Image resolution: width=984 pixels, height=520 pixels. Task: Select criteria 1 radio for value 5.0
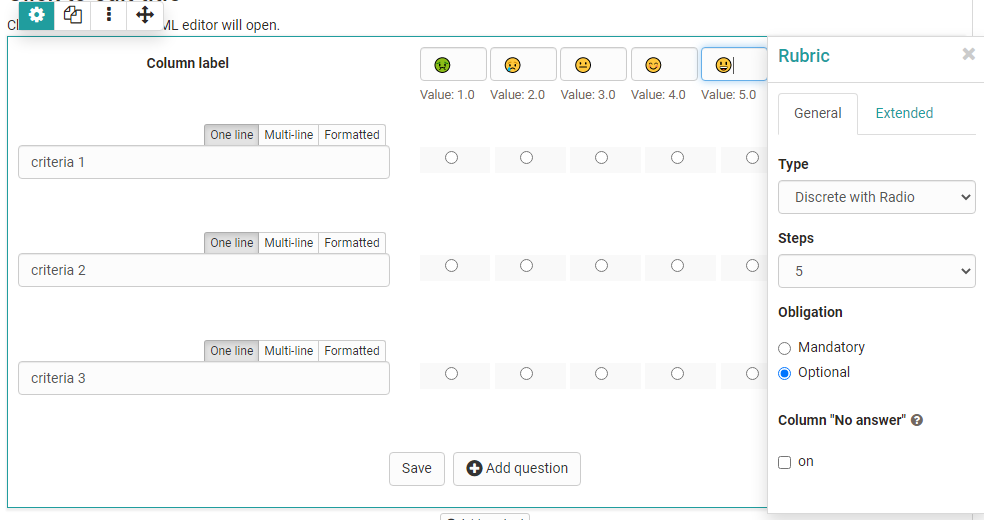coord(752,157)
